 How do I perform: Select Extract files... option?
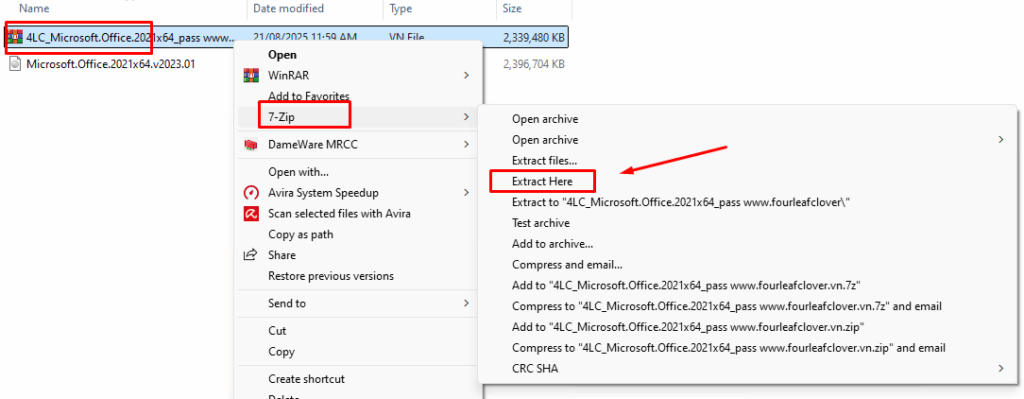[x=545, y=160]
